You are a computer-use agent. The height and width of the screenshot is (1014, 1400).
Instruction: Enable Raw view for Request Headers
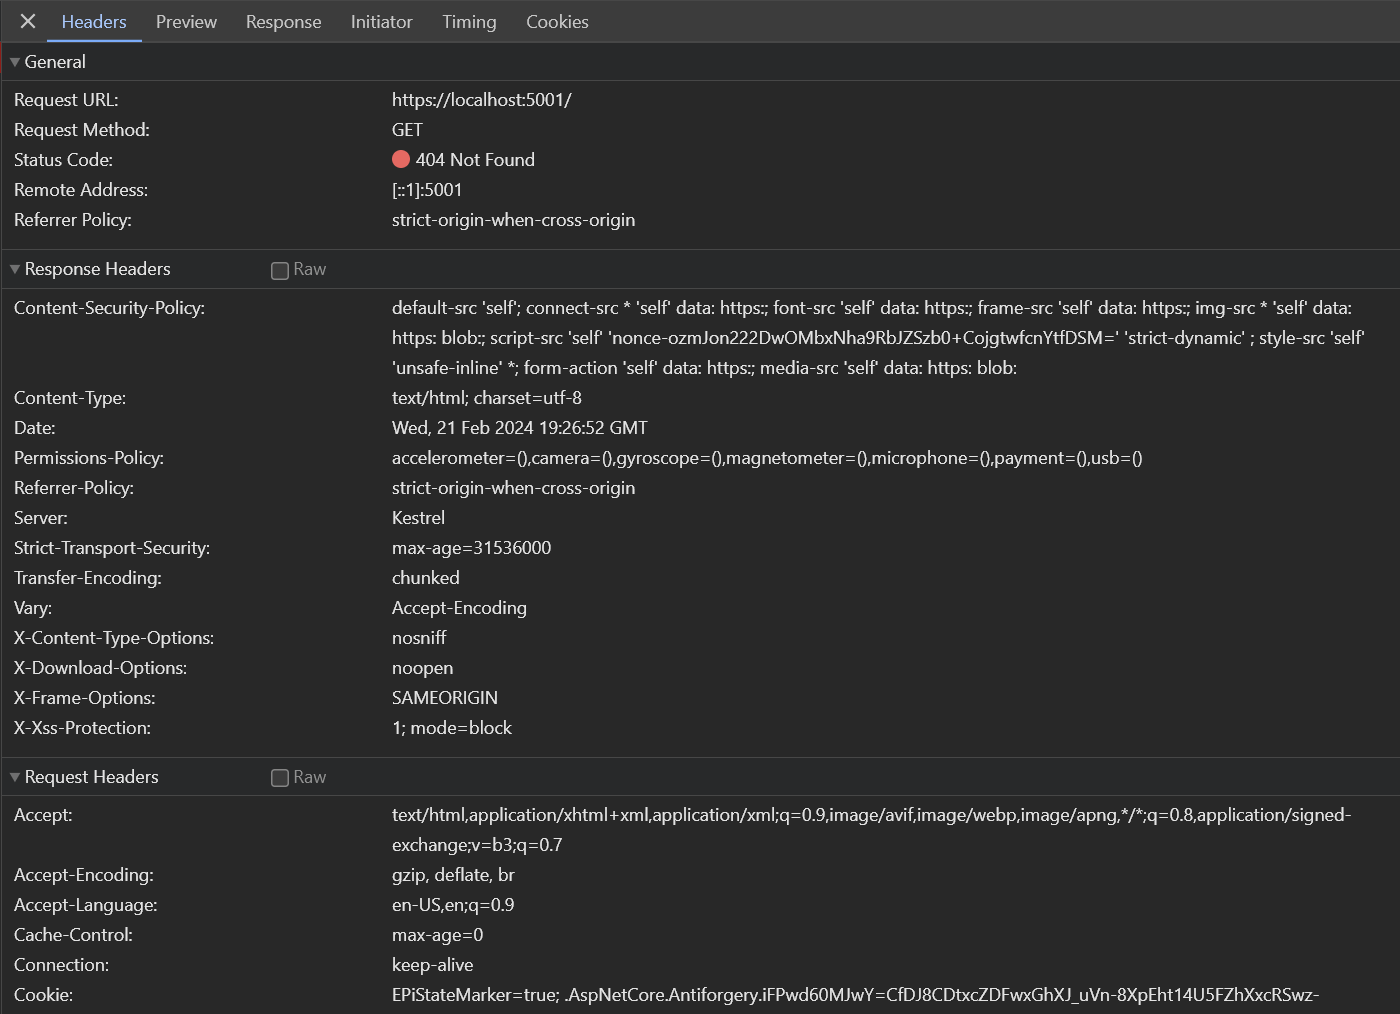280,778
